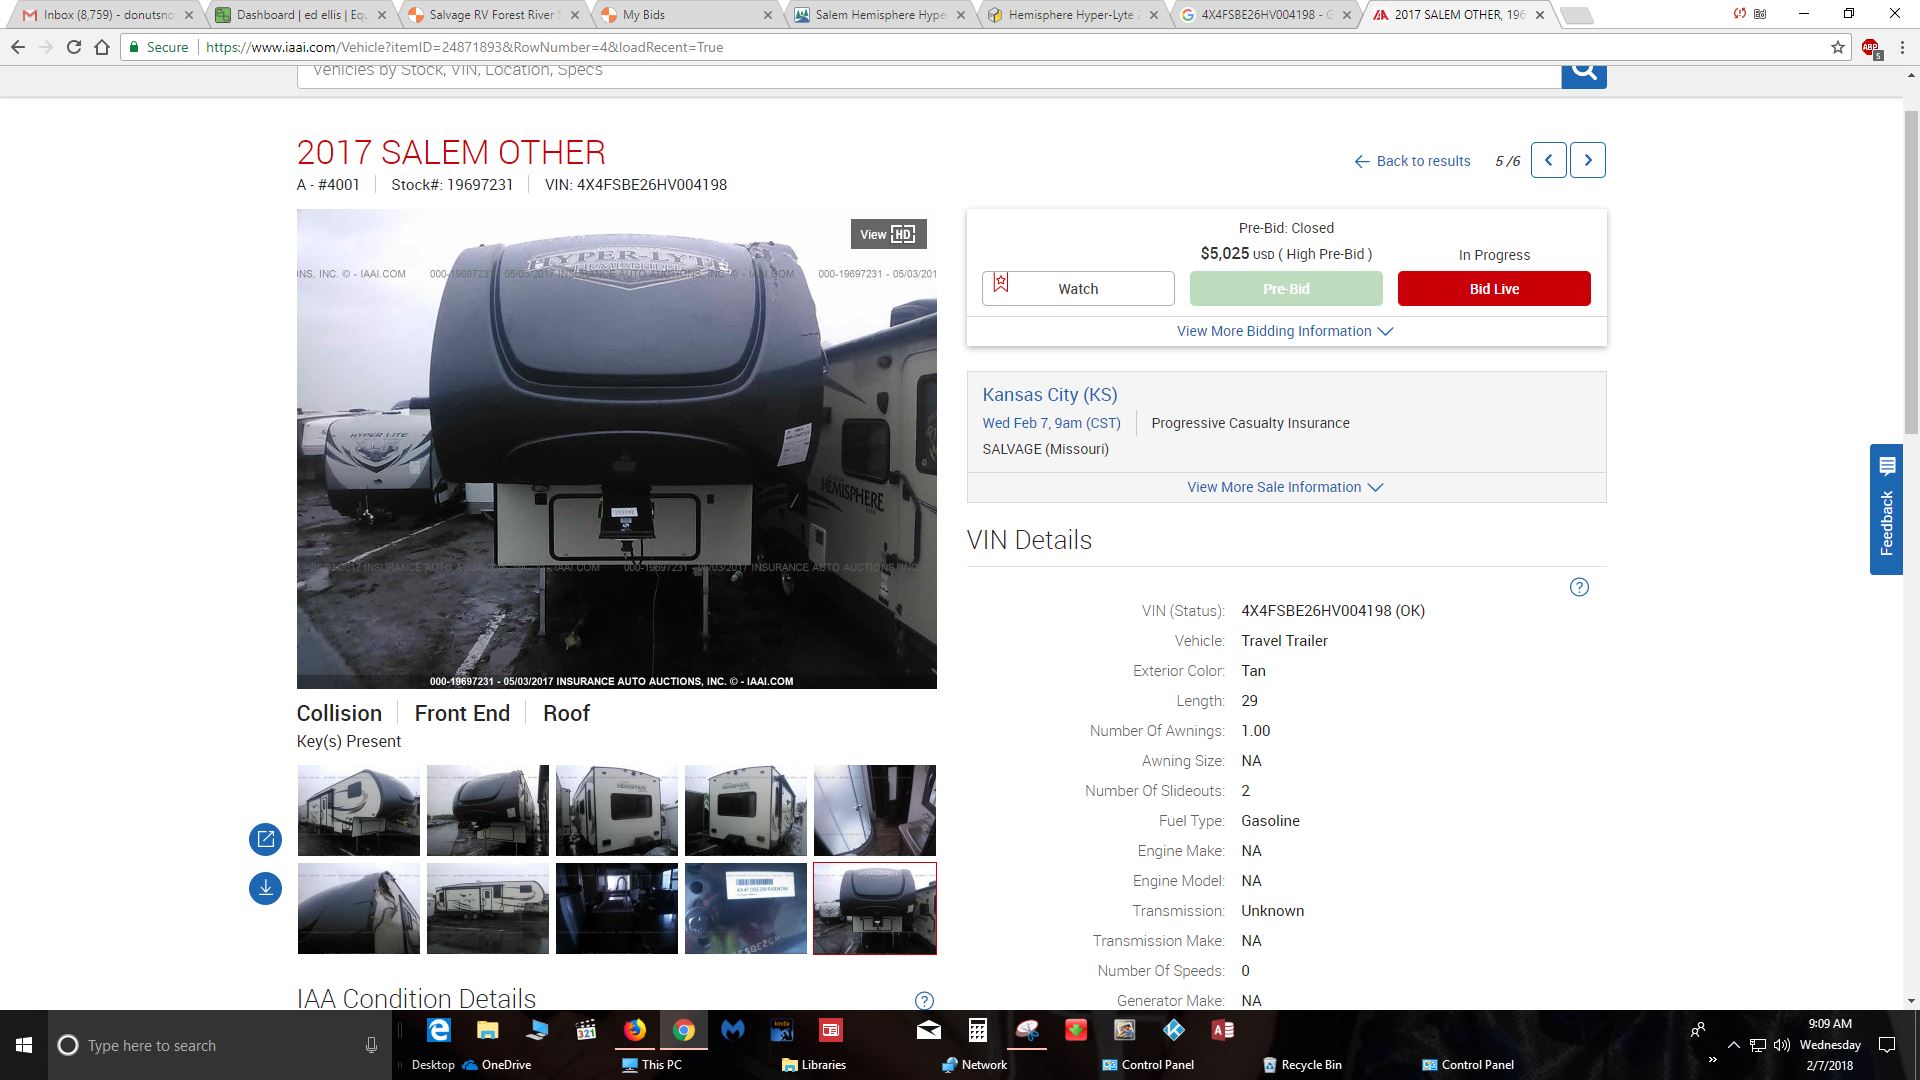Click the open-in-new-window image icon
Screen dimensions: 1920x1080
coord(265,839)
